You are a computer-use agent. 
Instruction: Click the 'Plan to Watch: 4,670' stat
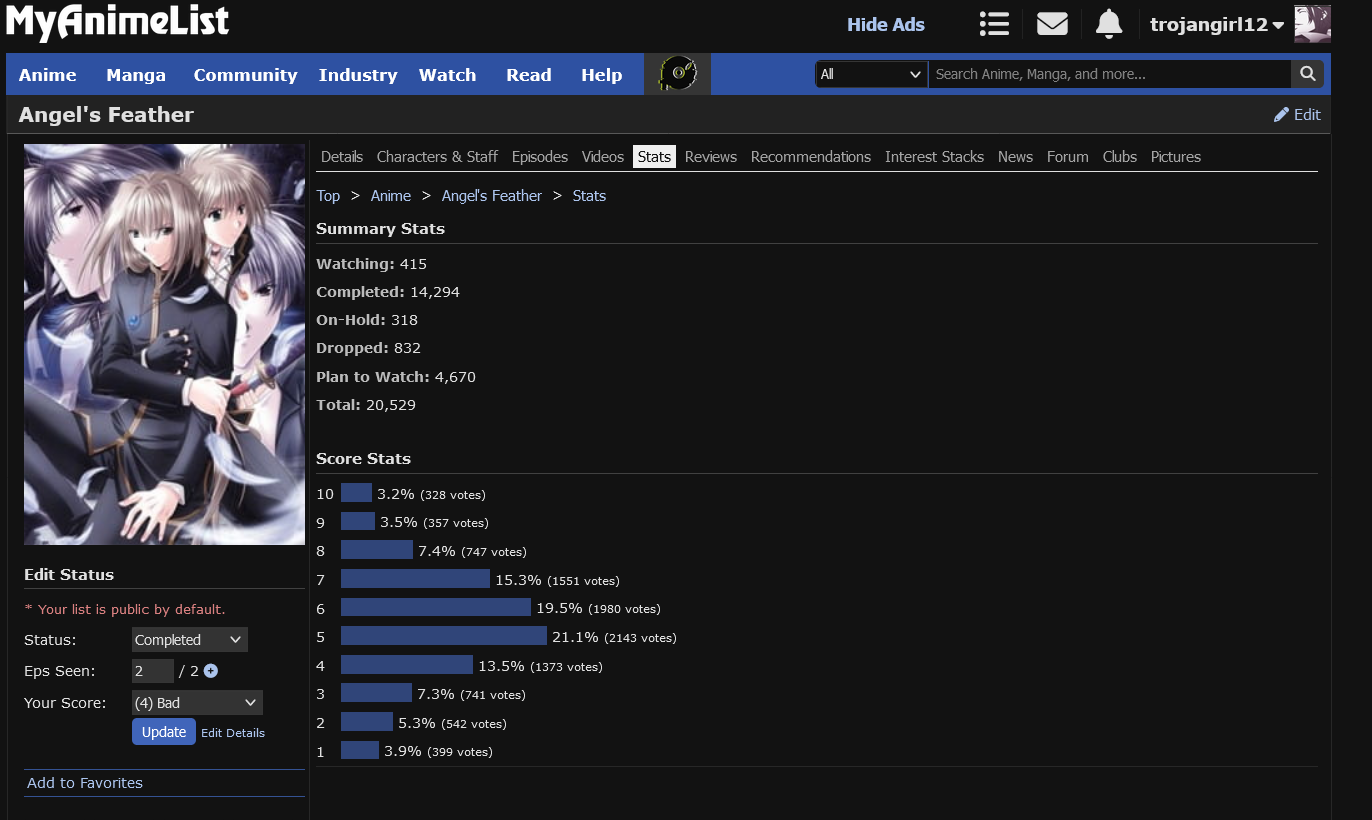(x=396, y=377)
